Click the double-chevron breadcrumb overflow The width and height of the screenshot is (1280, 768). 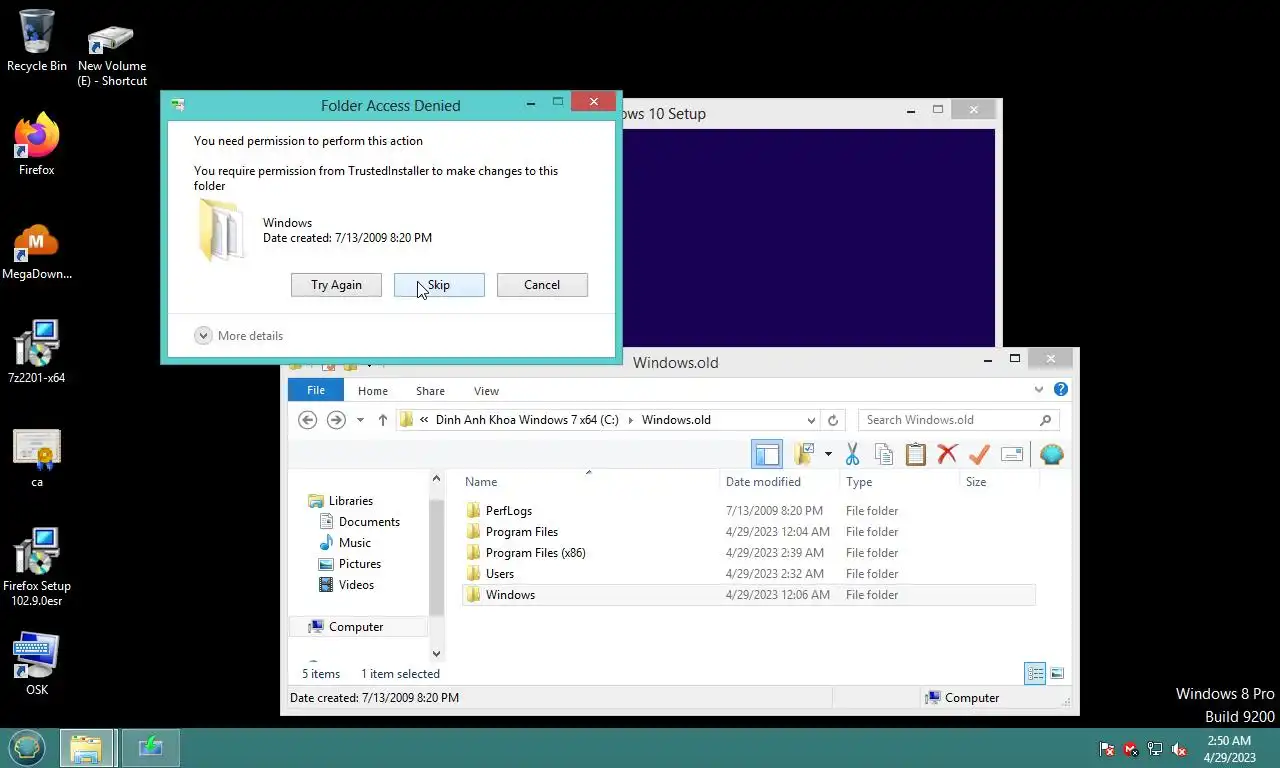(x=425, y=420)
